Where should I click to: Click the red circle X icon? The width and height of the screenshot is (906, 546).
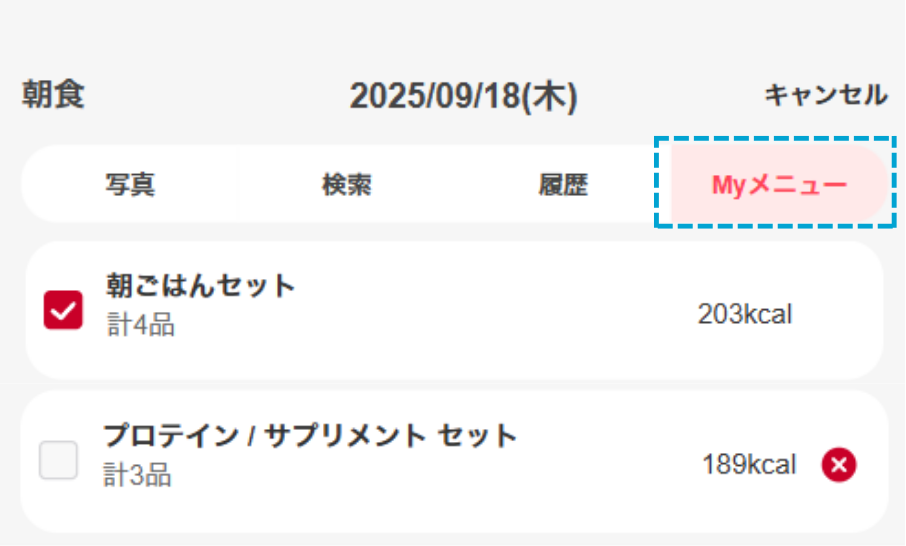point(839,465)
